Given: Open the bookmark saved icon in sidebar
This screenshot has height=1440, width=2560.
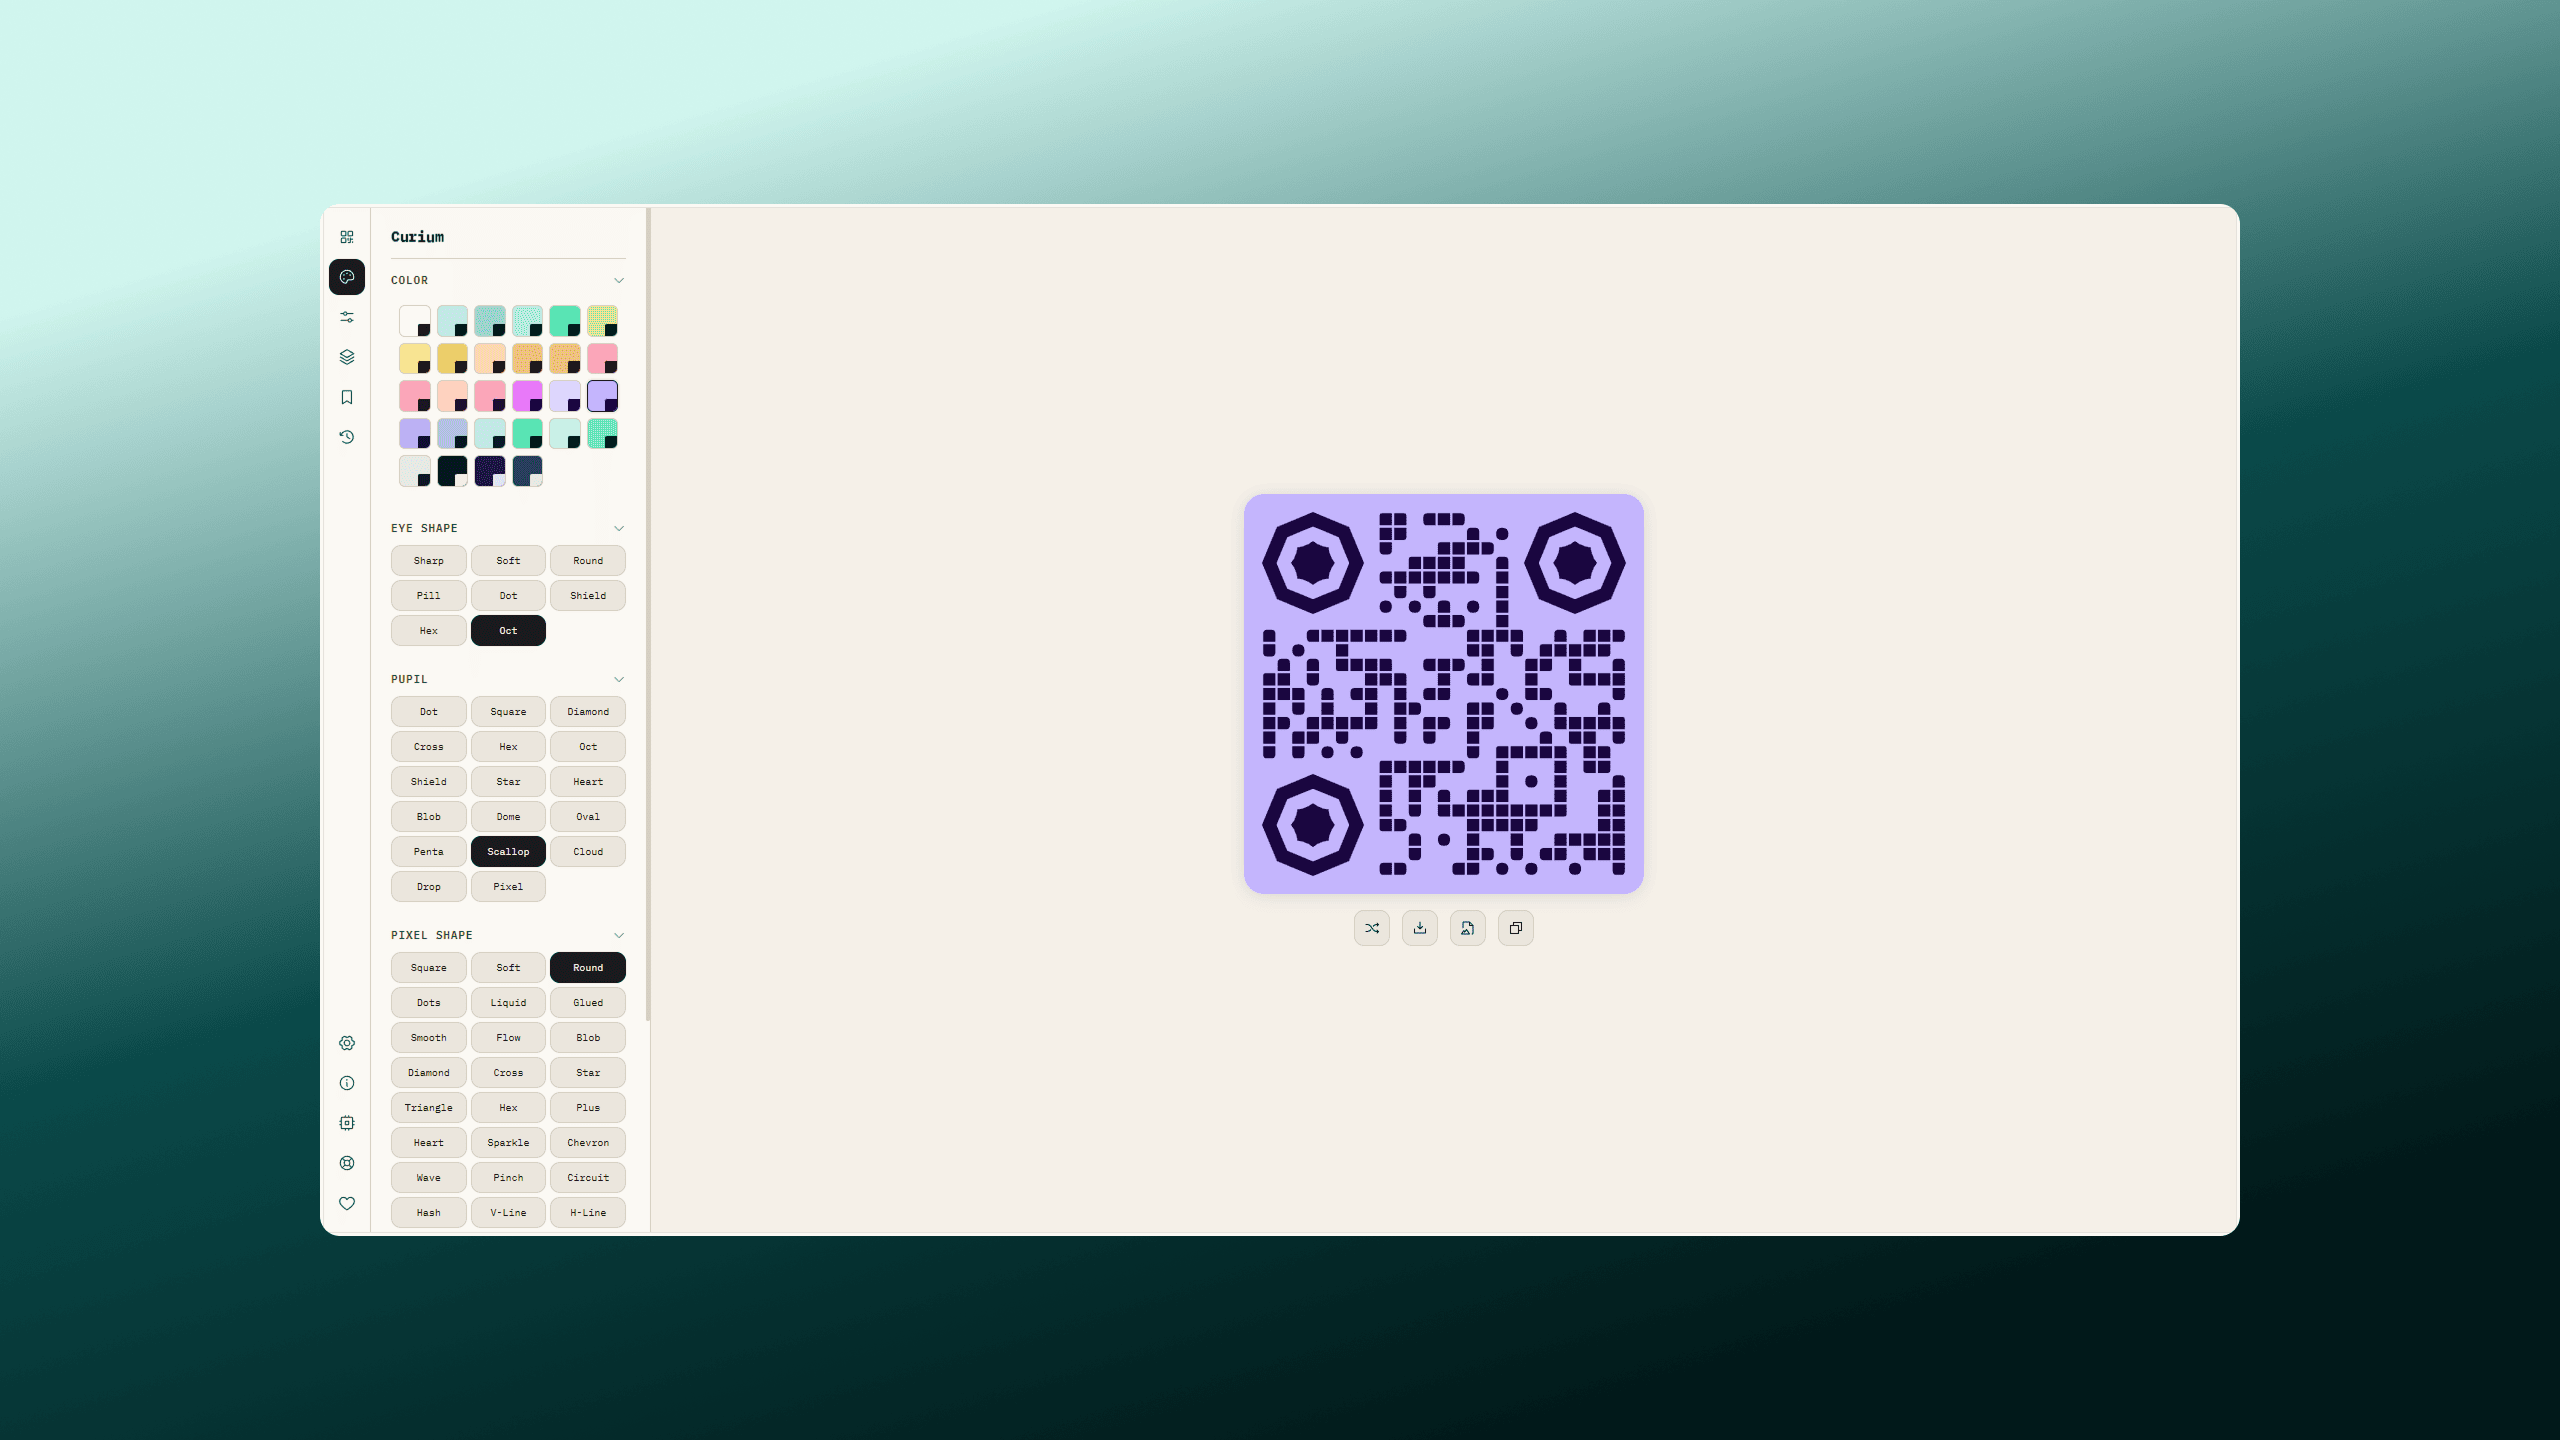Looking at the screenshot, I should coord(347,397).
